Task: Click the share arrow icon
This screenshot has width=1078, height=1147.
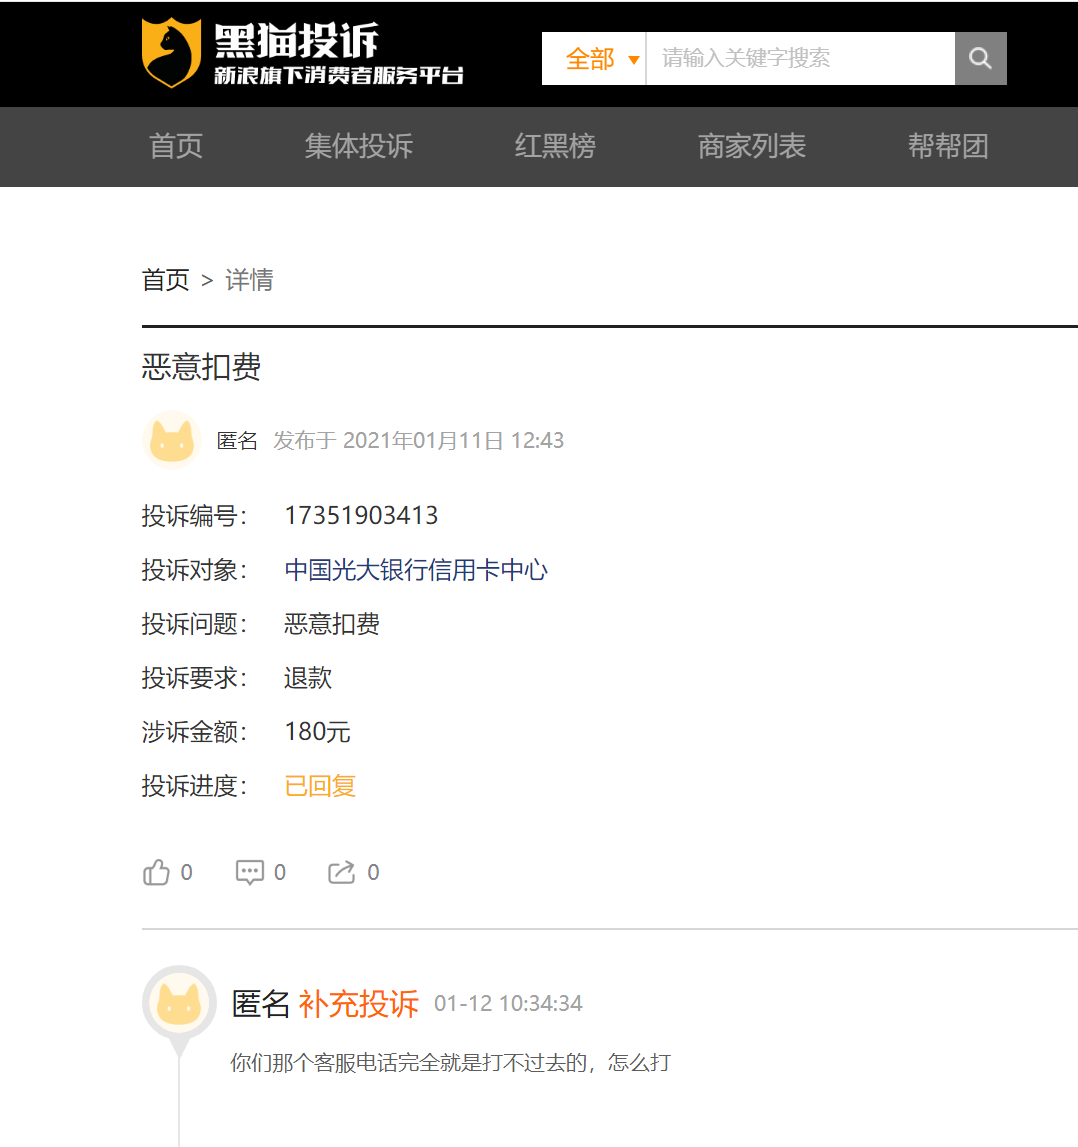Action: point(342,873)
